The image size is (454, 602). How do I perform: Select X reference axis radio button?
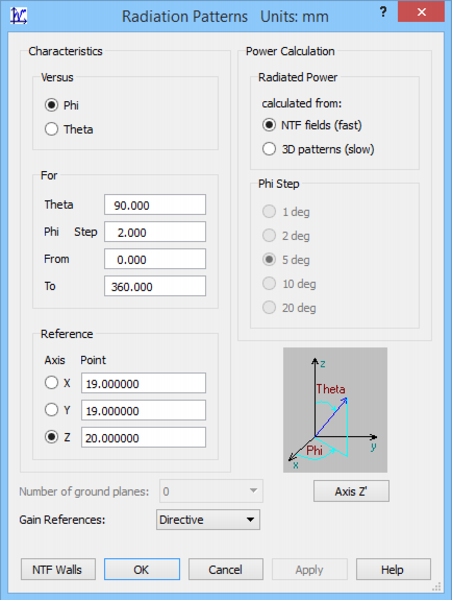[51, 382]
